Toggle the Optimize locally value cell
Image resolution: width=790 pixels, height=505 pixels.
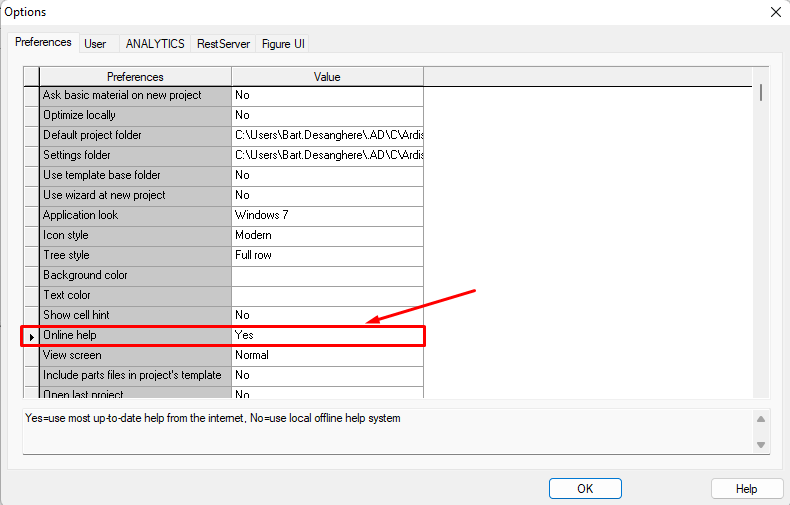click(x=327, y=115)
